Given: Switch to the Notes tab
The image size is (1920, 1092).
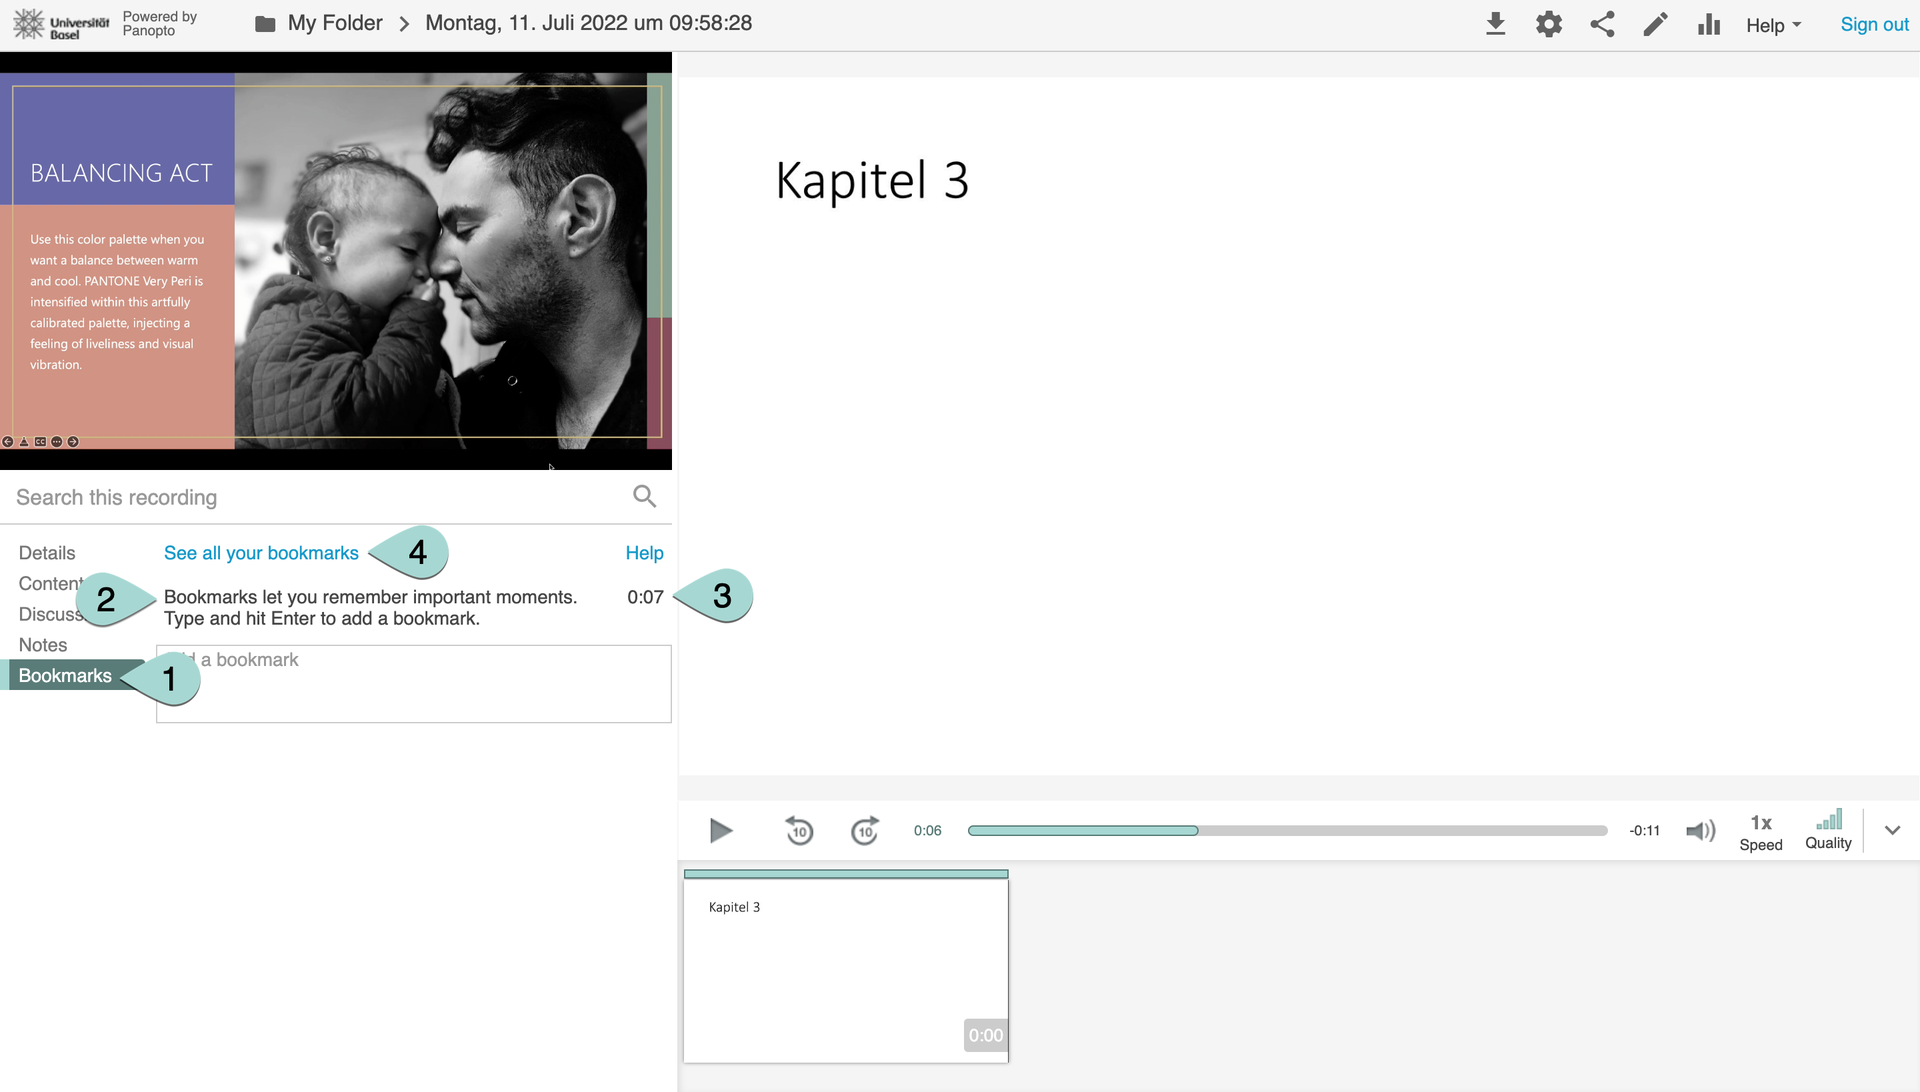Looking at the screenshot, I should (x=43, y=645).
